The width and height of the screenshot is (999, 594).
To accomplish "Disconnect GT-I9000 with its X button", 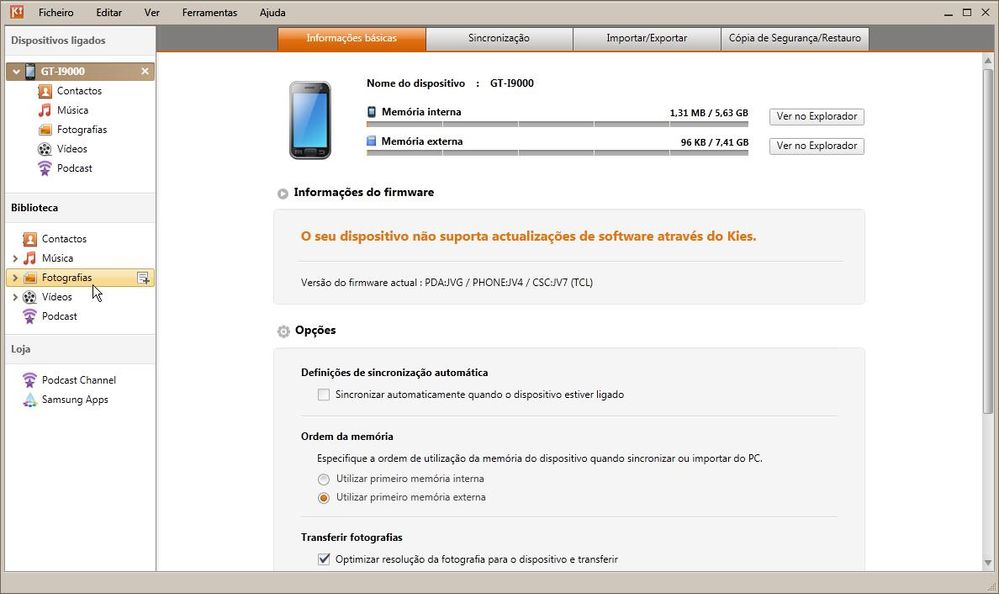I will point(144,71).
